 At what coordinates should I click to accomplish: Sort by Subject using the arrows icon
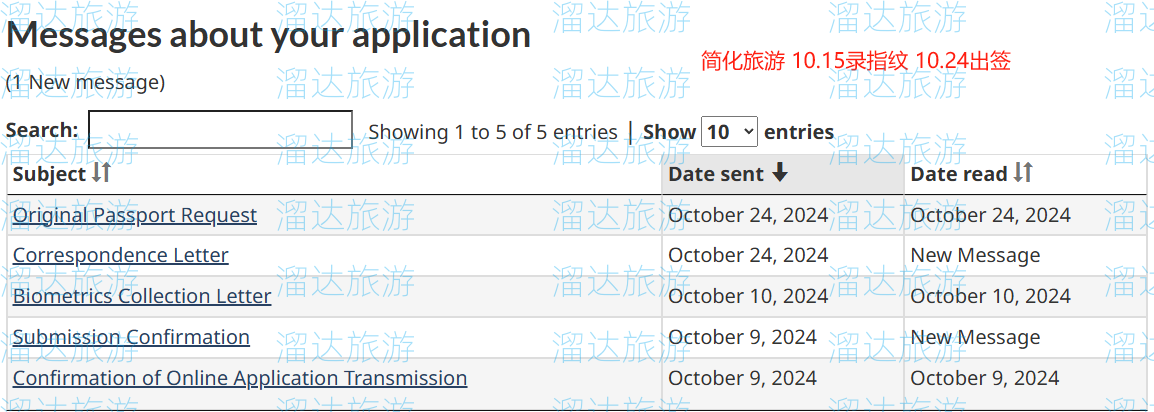[102, 173]
